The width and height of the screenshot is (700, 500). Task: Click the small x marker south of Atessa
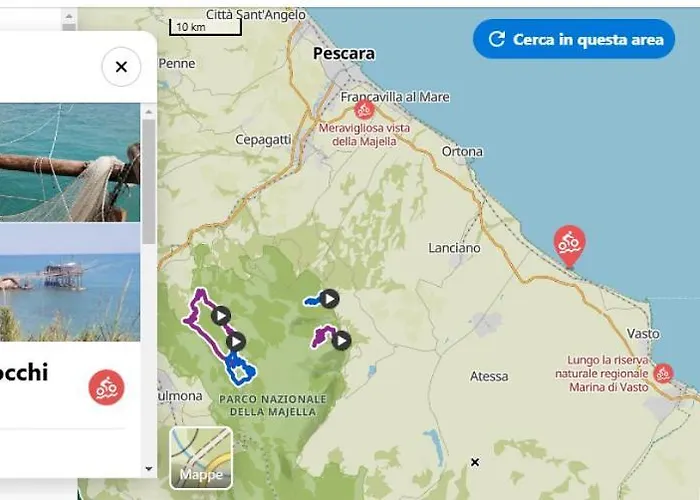pyautogui.click(x=475, y=462)
